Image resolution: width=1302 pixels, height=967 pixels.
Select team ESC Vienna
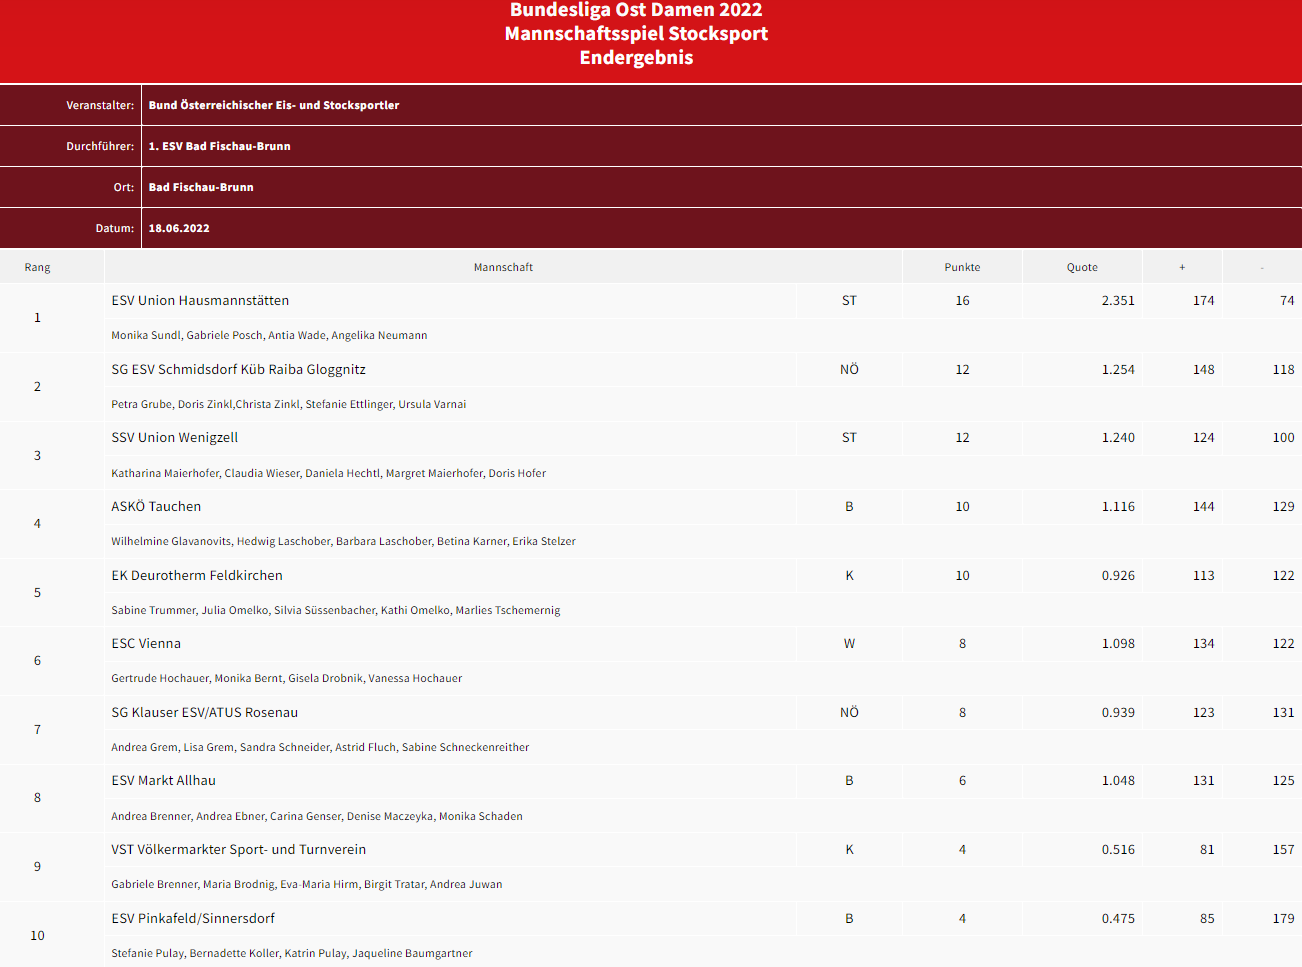tap(146, 643)
